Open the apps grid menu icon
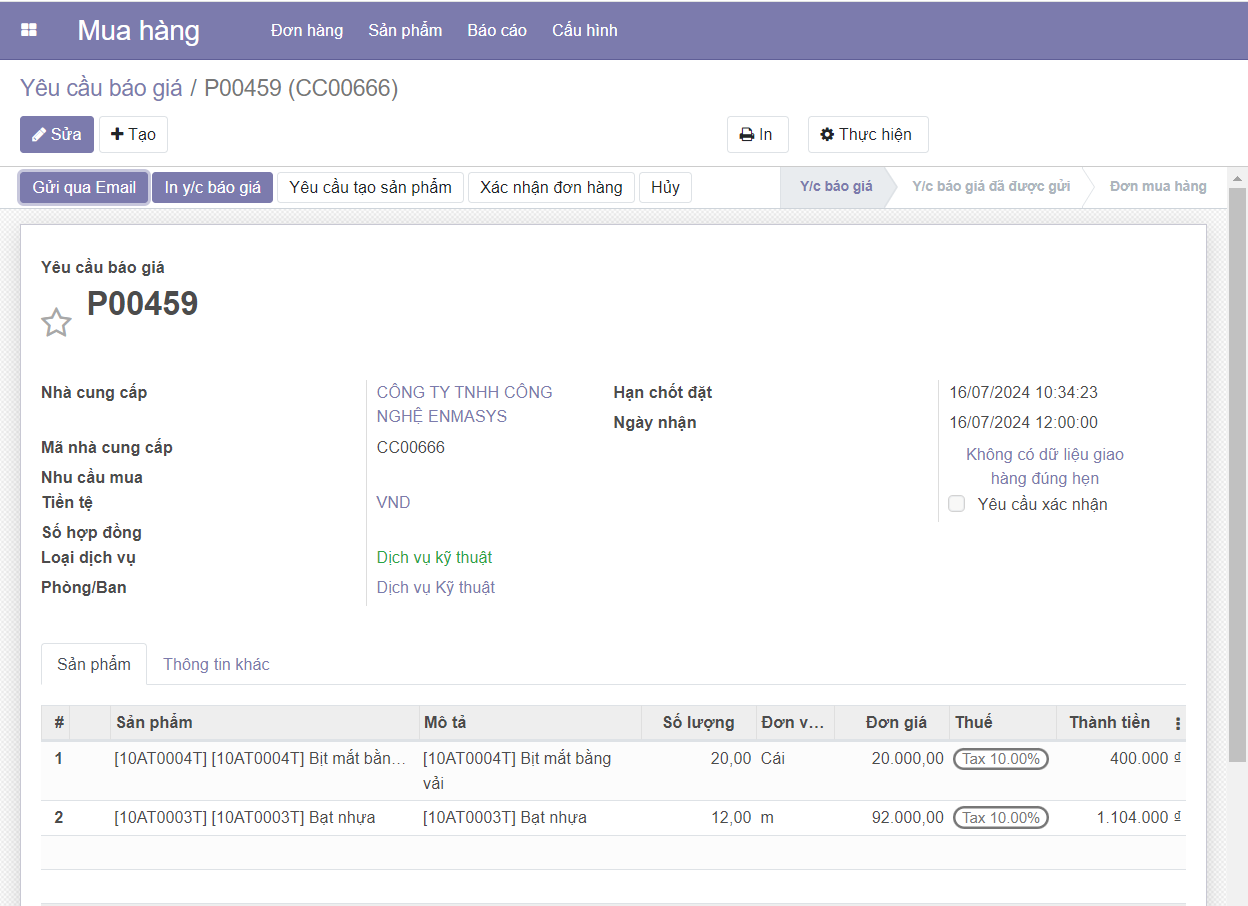This screenshot has height=906, width=1248. click(29, 30)
